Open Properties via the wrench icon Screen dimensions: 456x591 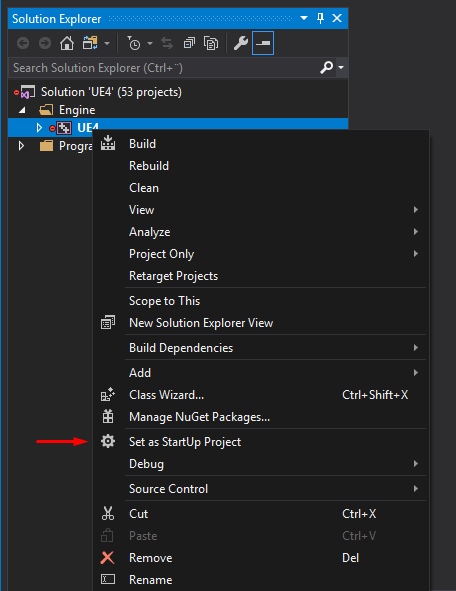[240, 43]
